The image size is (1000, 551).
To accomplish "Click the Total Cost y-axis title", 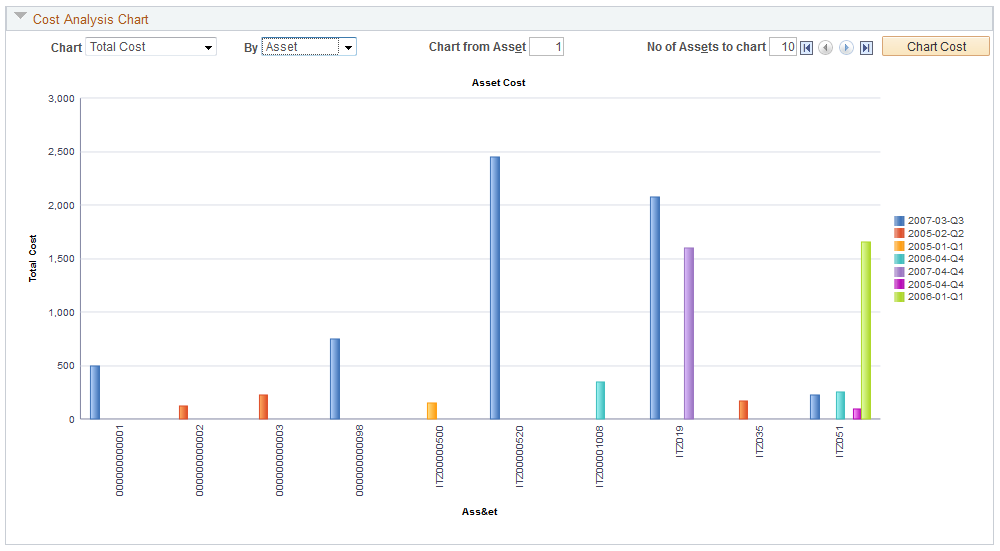I will 33,258.
